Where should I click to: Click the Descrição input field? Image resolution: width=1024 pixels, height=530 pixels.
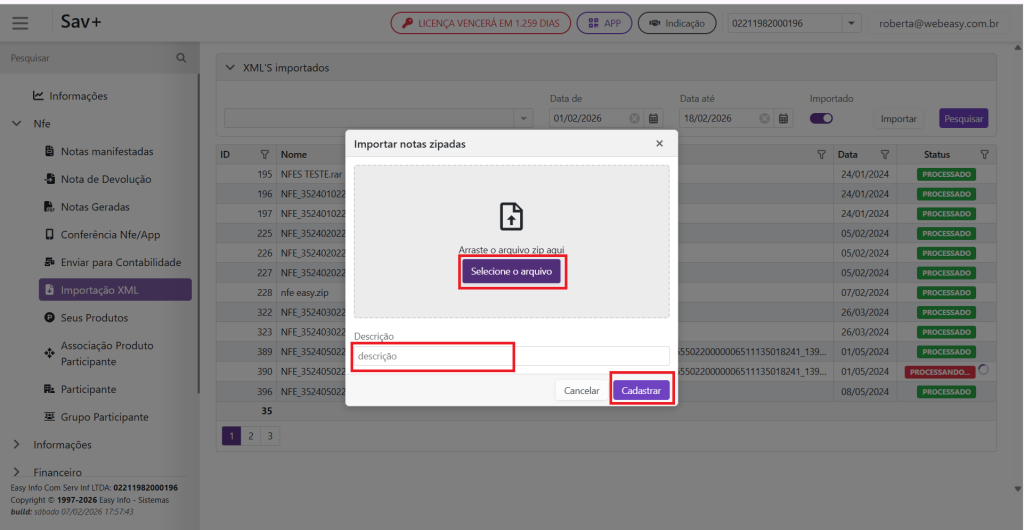[x=511, y=356]
